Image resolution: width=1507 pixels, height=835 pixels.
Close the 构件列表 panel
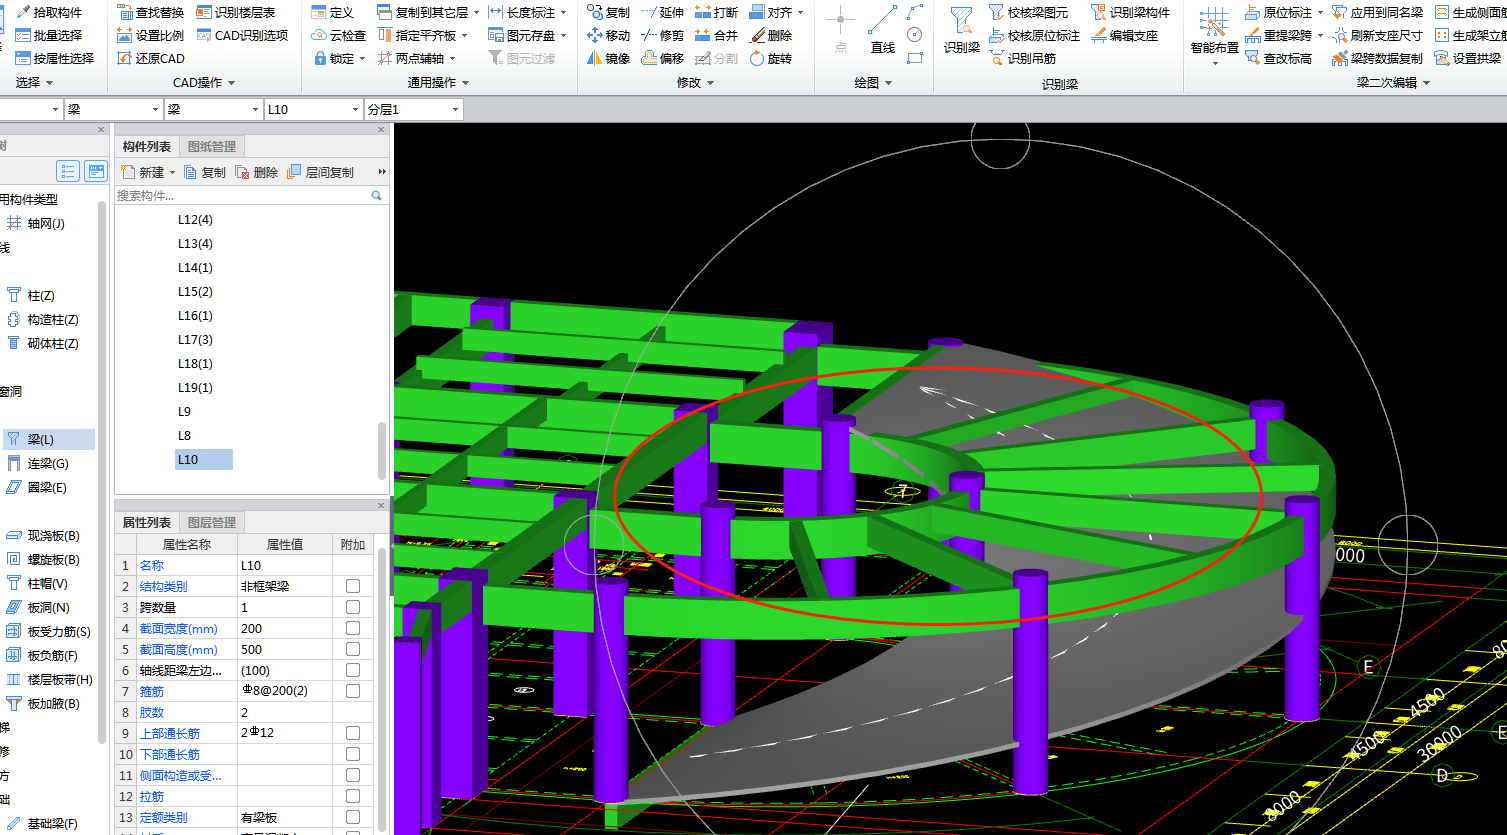(x=381, y=129)
